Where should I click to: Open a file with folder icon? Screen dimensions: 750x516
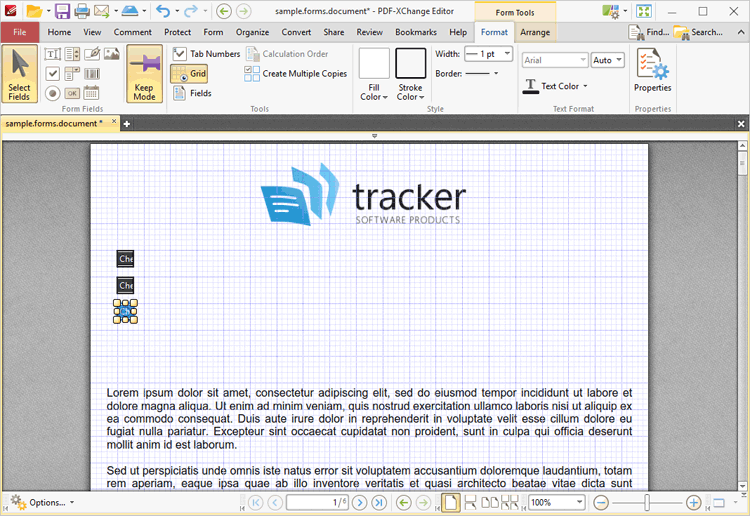[34, 11]
